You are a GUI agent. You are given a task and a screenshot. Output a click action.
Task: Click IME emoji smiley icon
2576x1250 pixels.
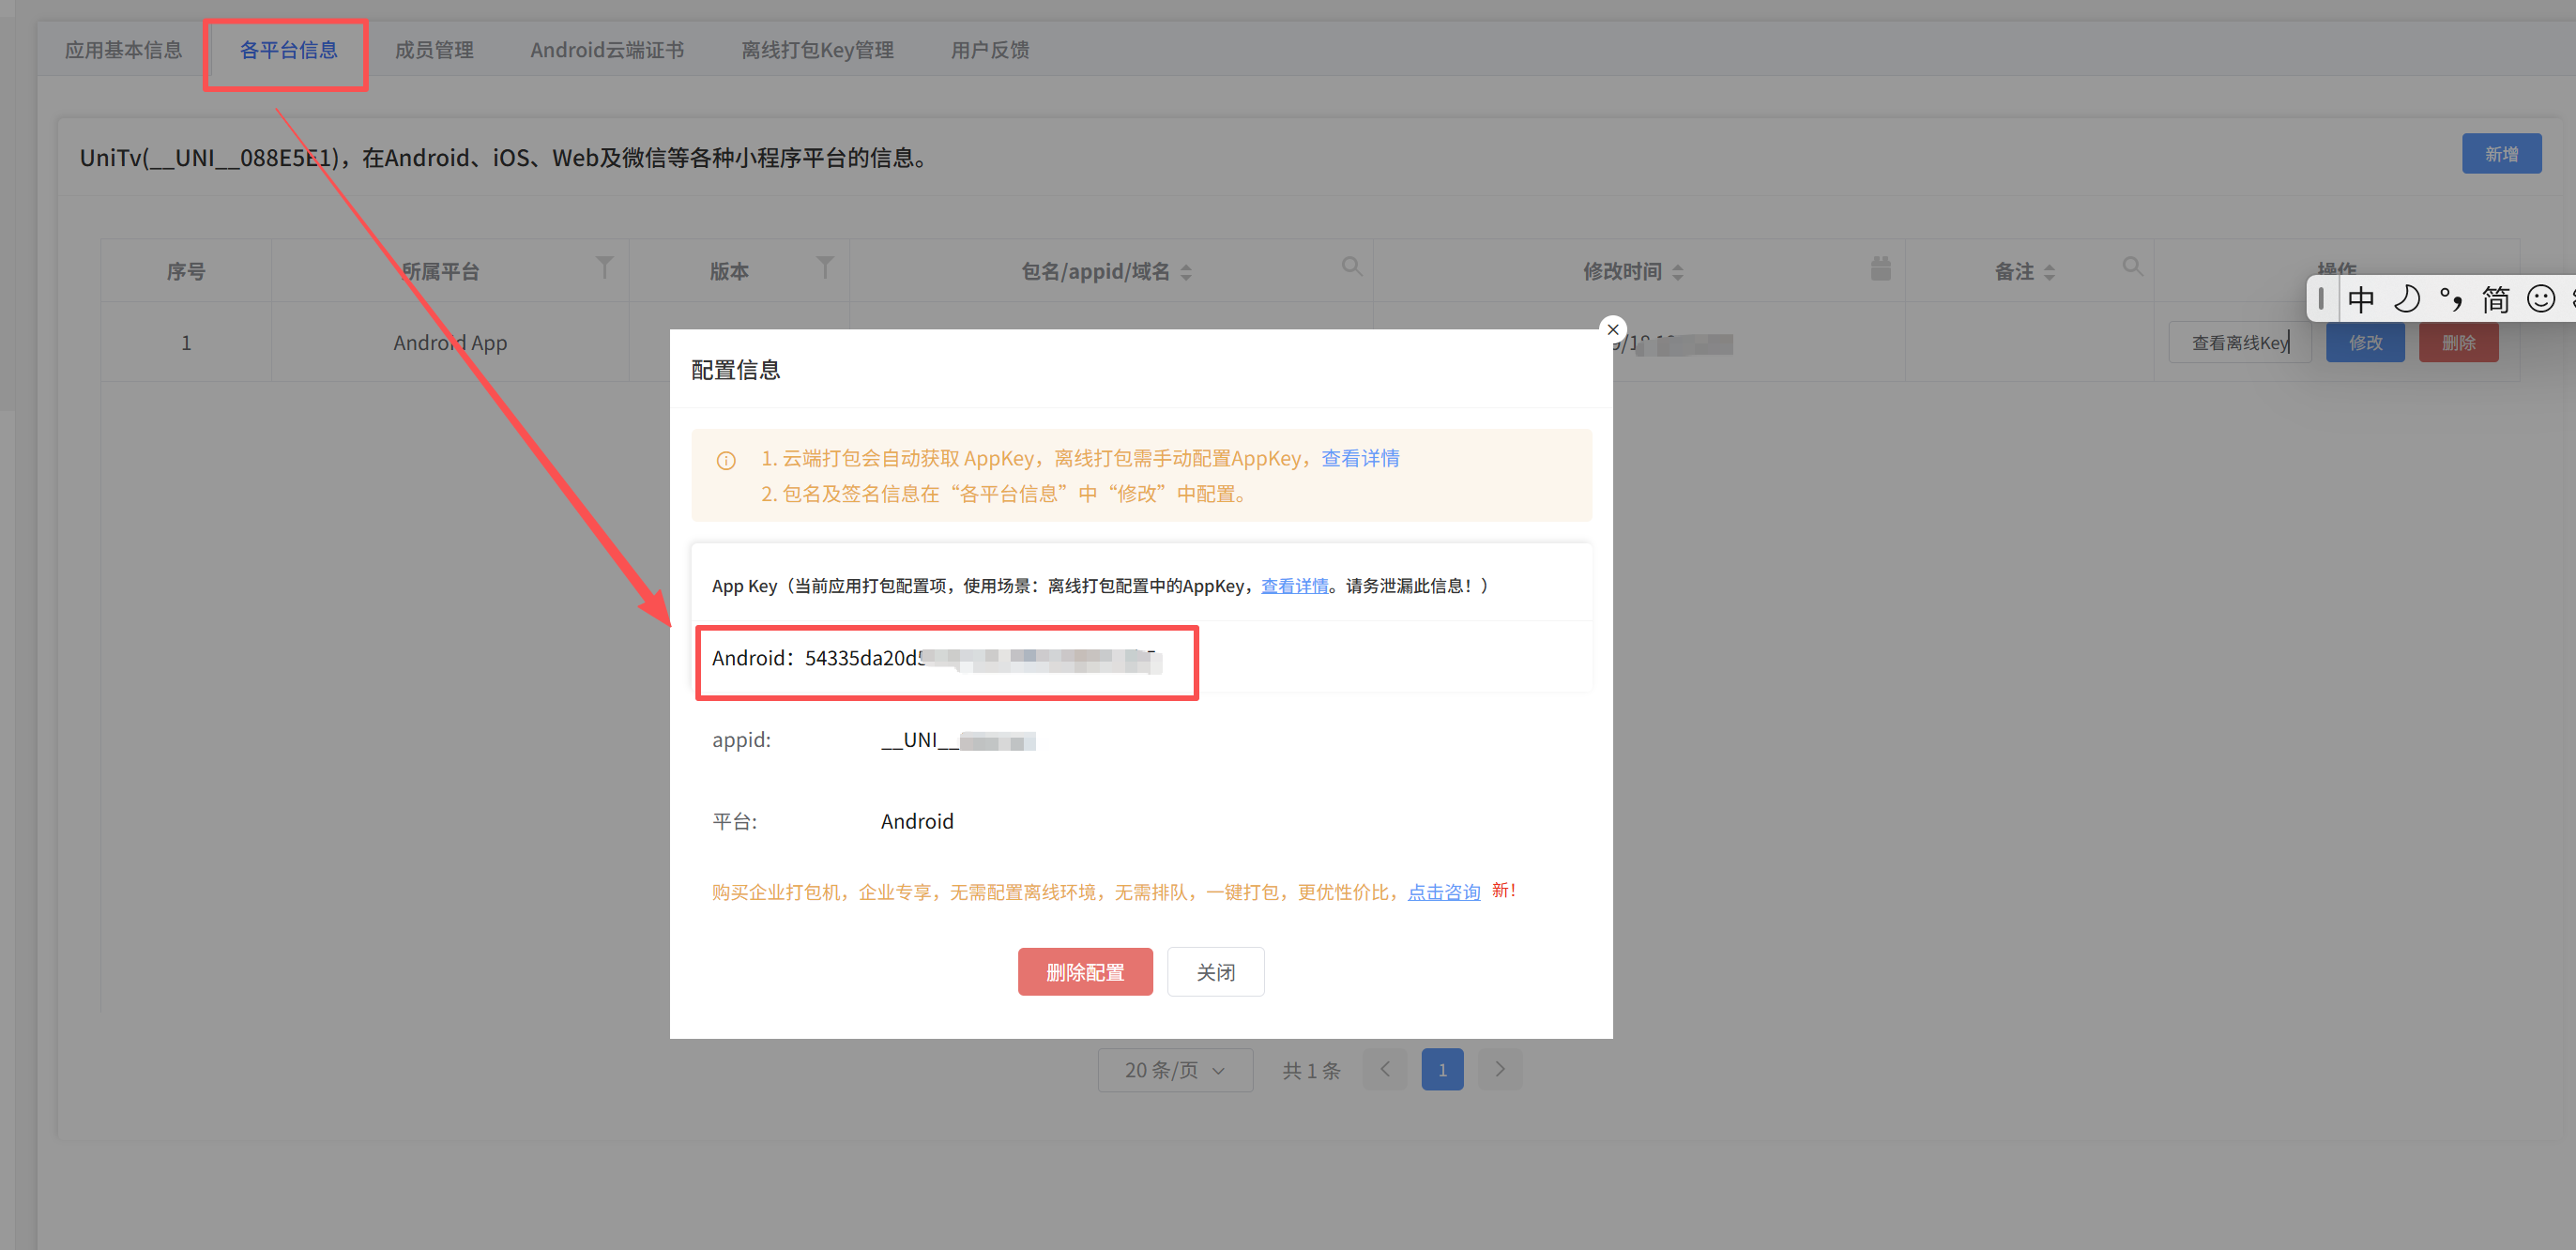2540,299
